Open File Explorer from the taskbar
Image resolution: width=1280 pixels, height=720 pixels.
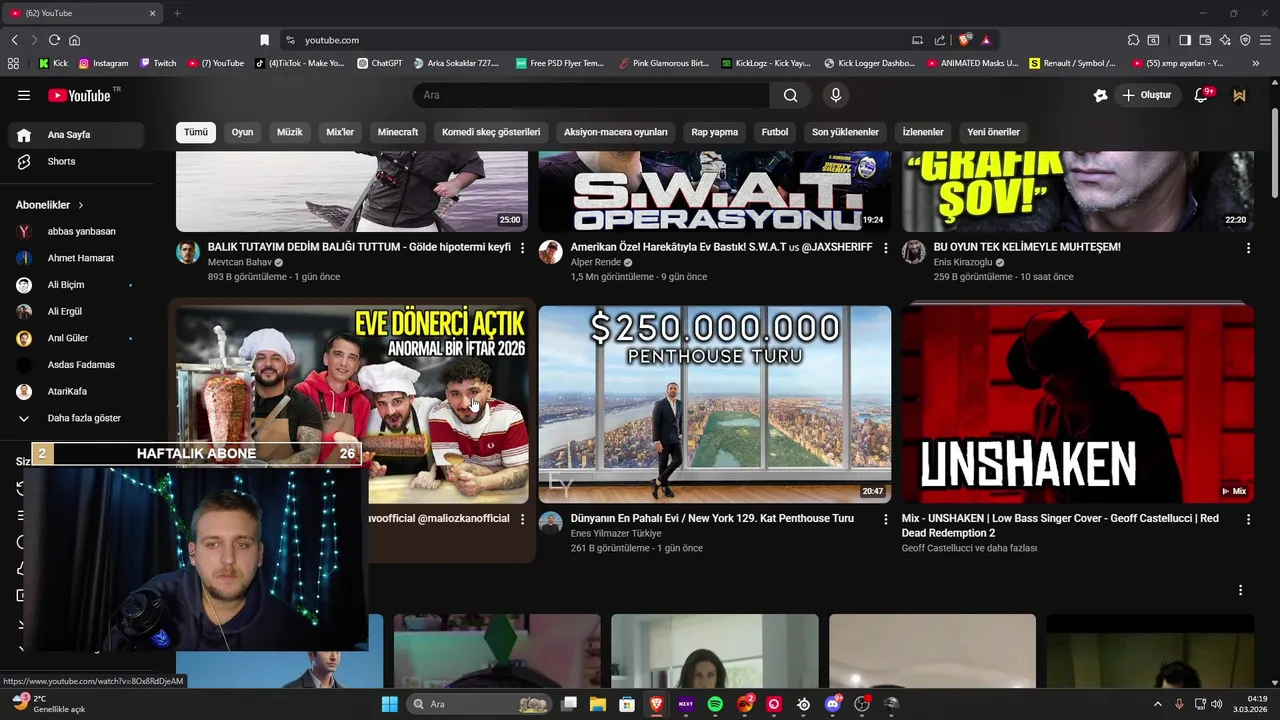pyautogui.click(x=598, y=704)
